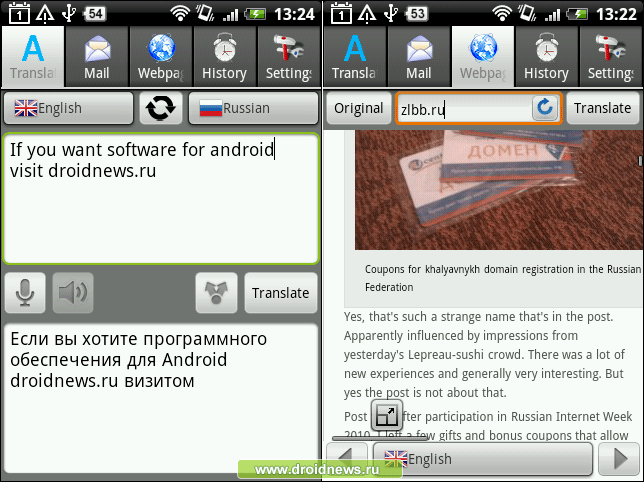Reload the page with the URL refresh icon
Screen dimensions: 644x482
(544, 109)
